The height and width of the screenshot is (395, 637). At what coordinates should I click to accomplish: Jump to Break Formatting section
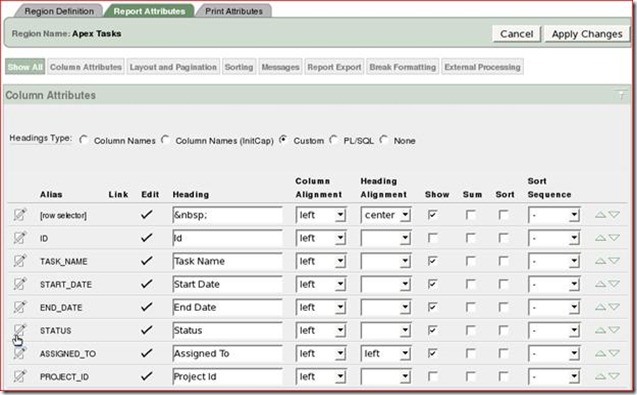pos(403,67)
